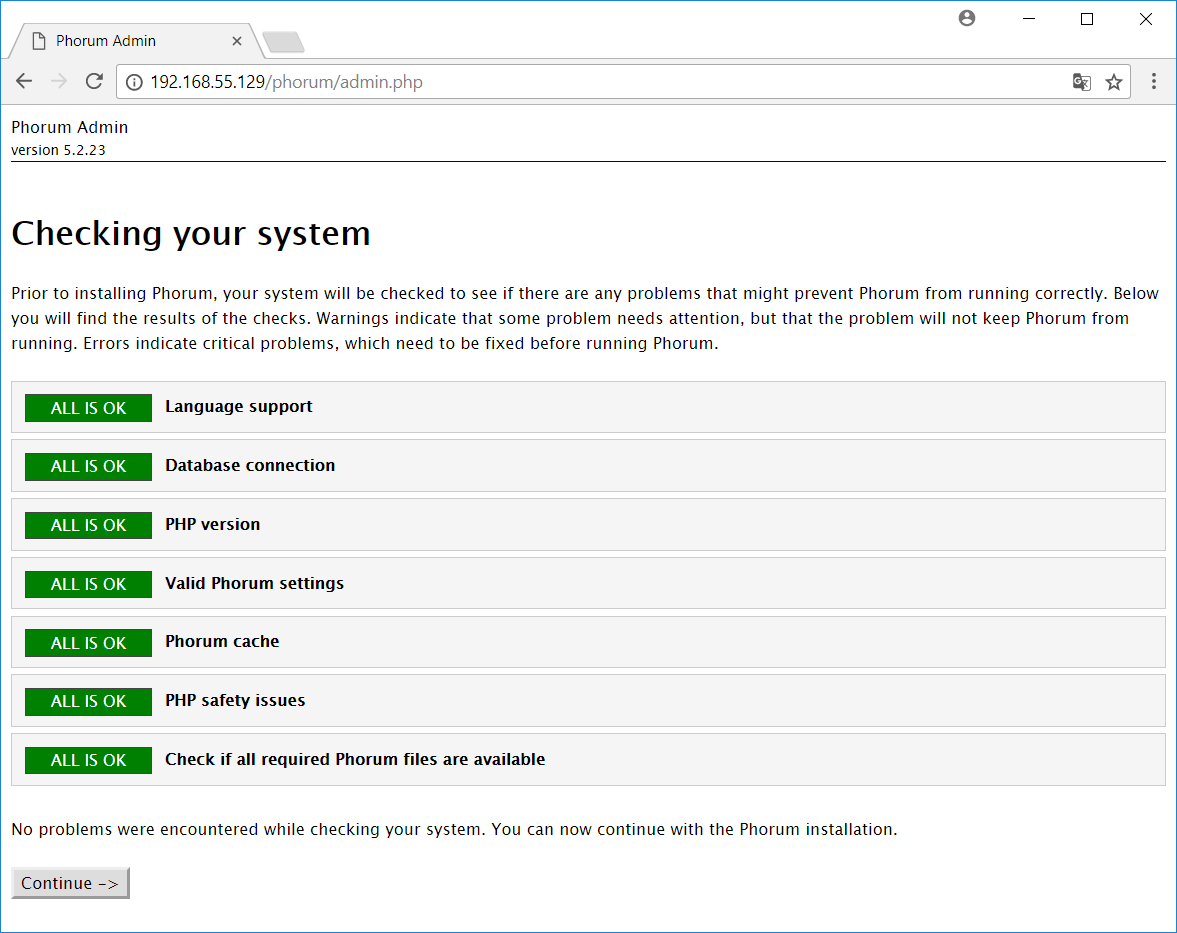1177x933 pixels.
Task: Click the Database connection label
Action: pyautogui.click(x=250, y=465)
